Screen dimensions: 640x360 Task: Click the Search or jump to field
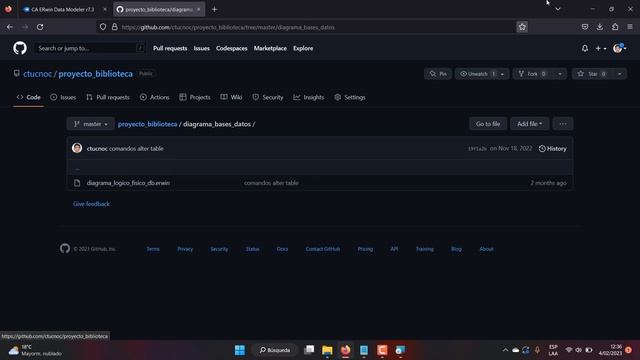(x=90, y=48)
